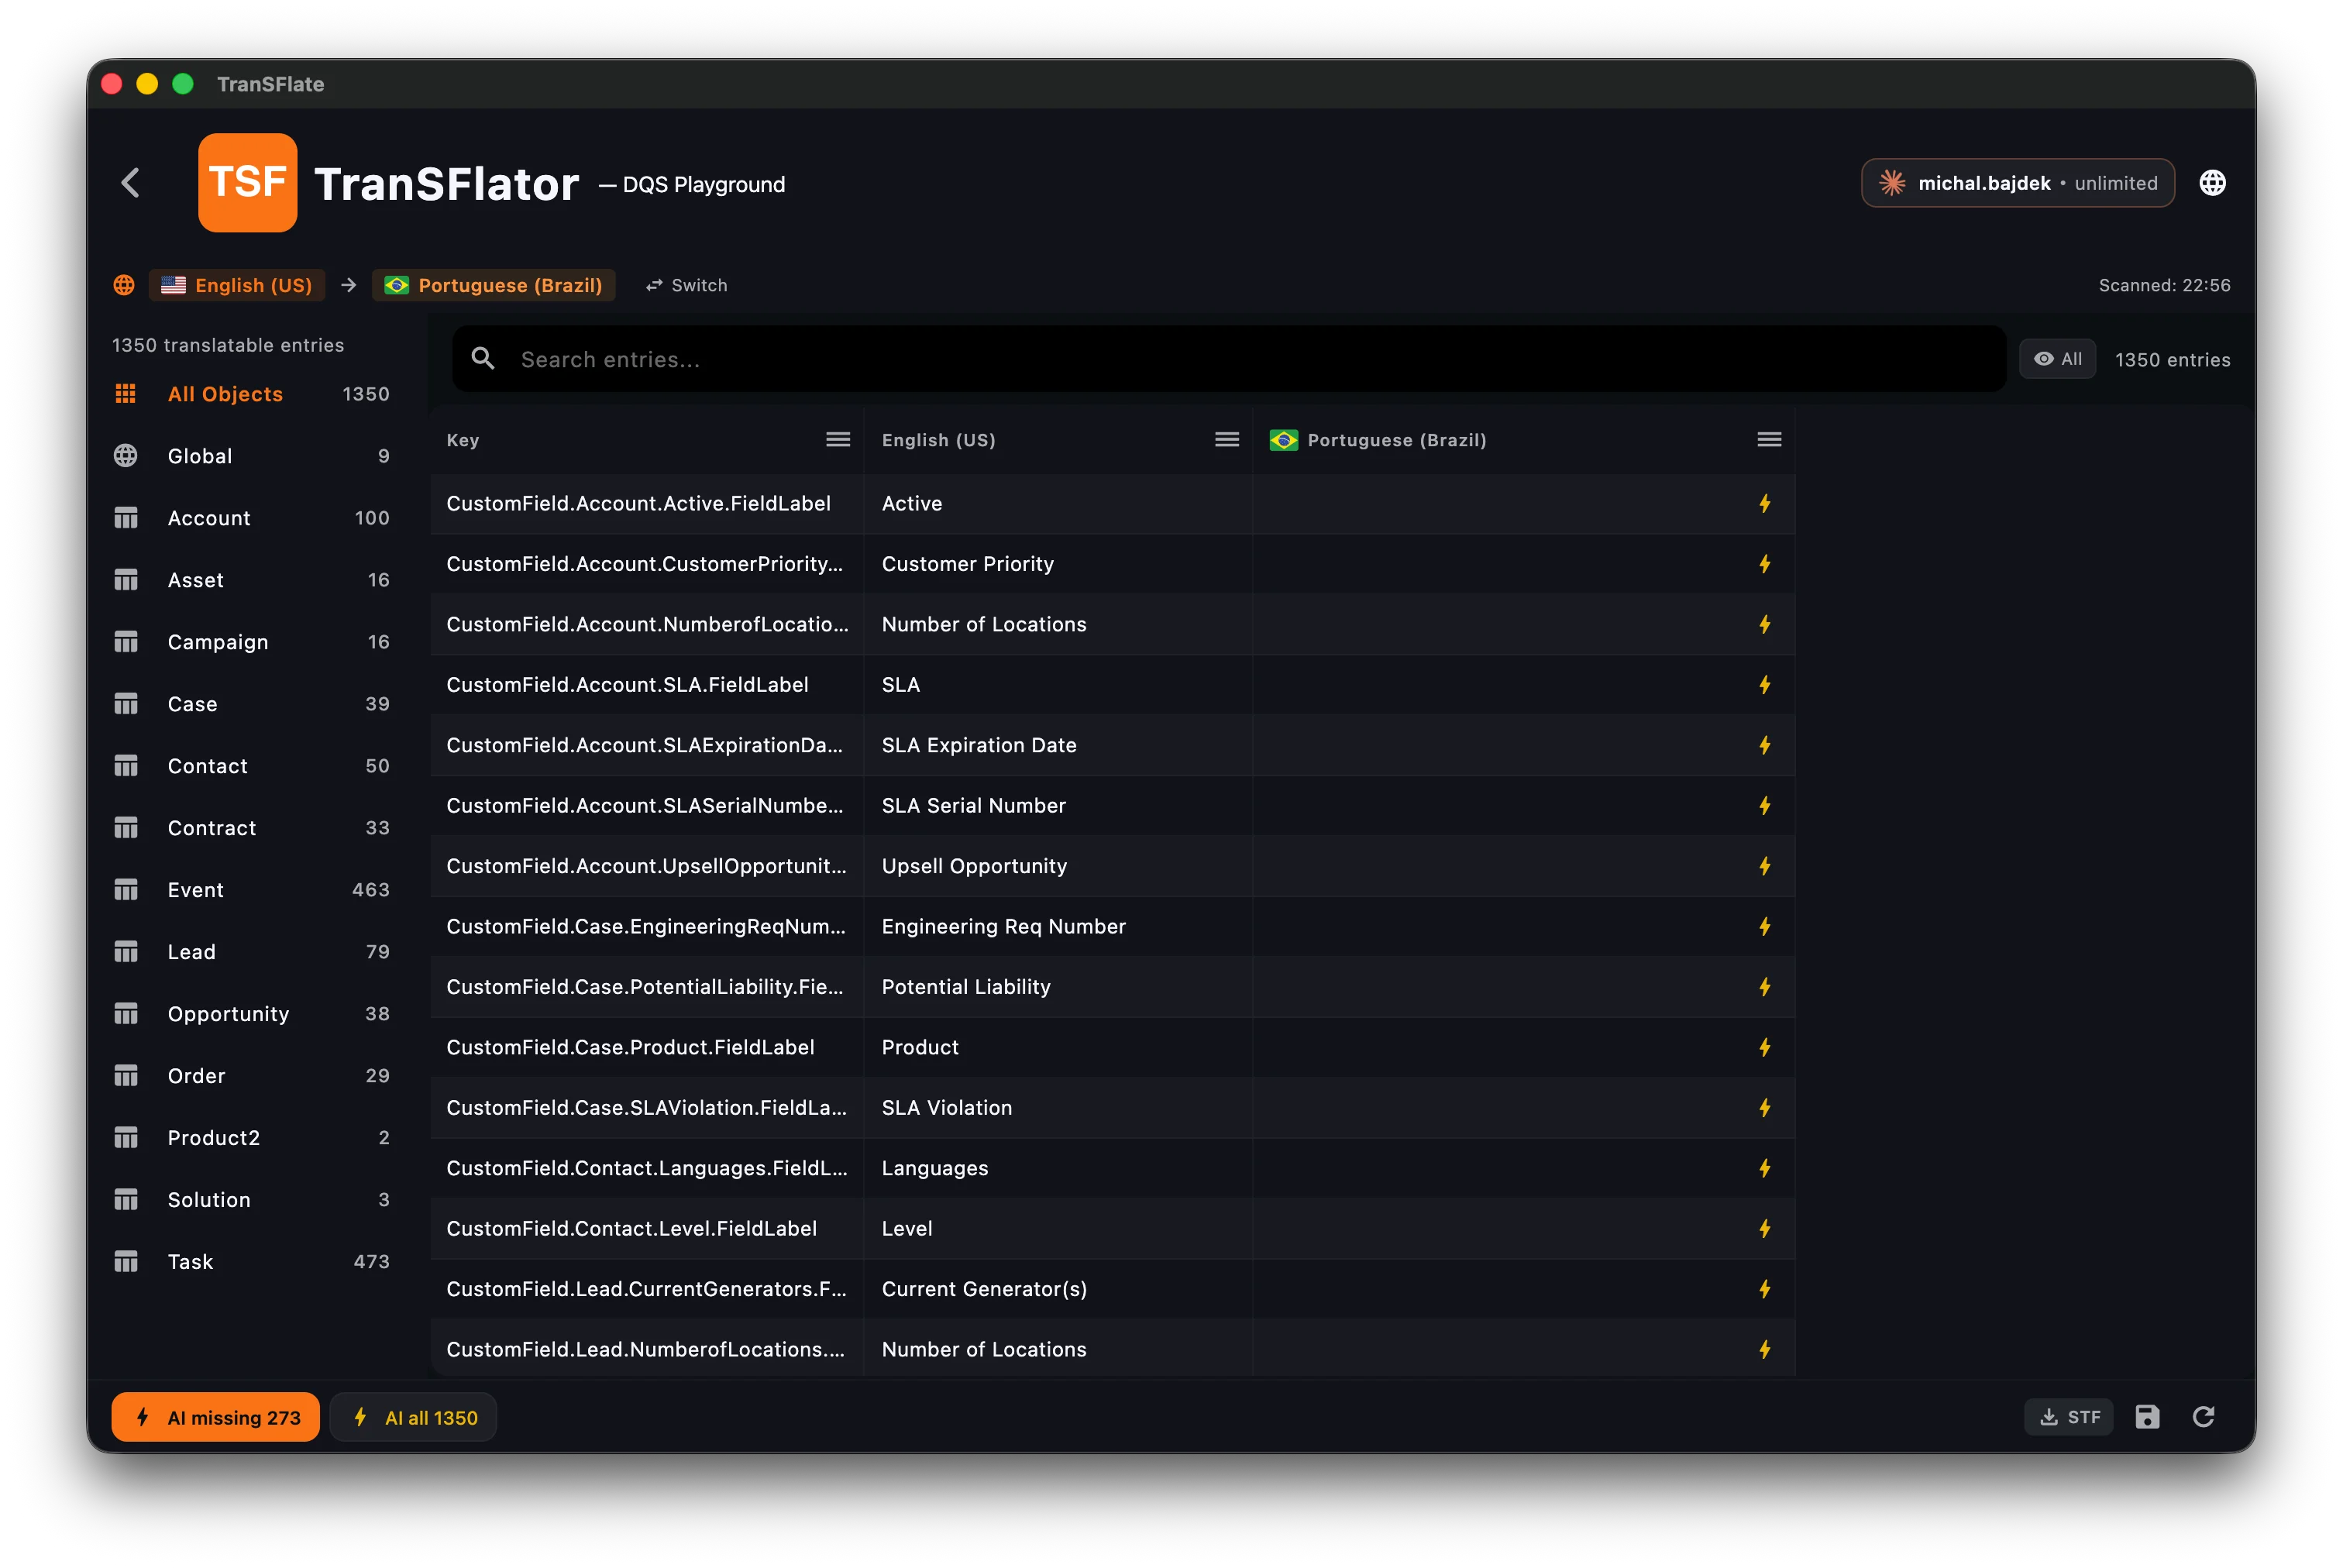The width and height of the screenshot is (2343, 1568).
Task: Click bolt icon on Upsell Opportunity row
Action: pos(1765,866)
